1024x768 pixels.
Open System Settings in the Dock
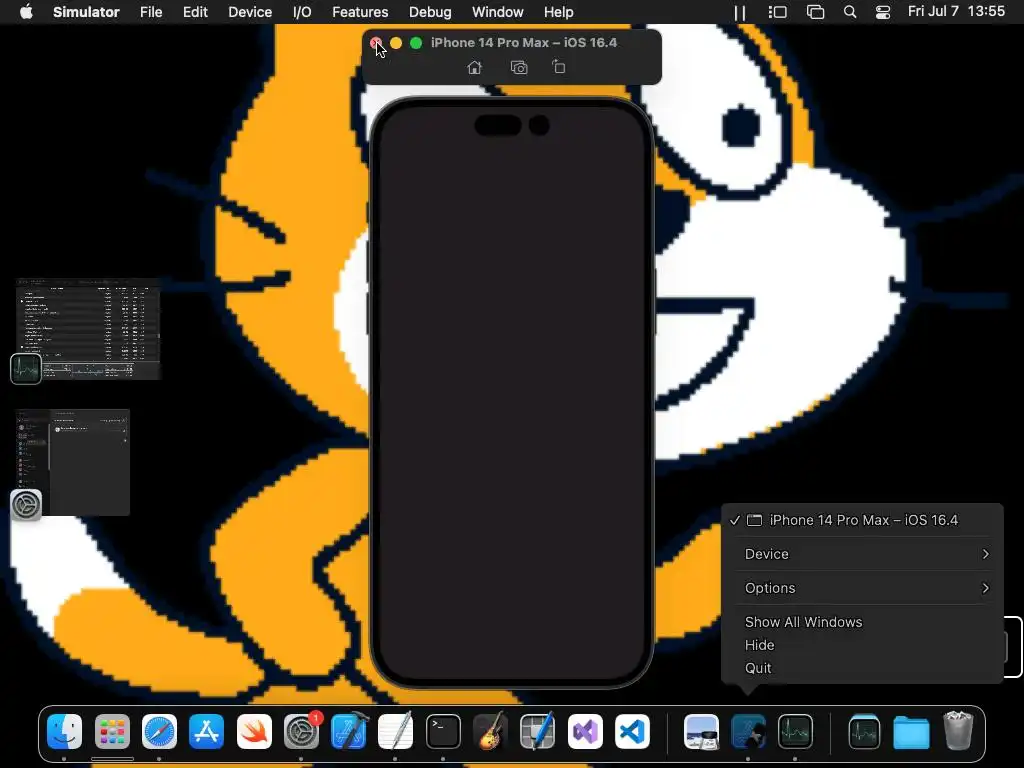pyautogui.click(x=302, y=731)
